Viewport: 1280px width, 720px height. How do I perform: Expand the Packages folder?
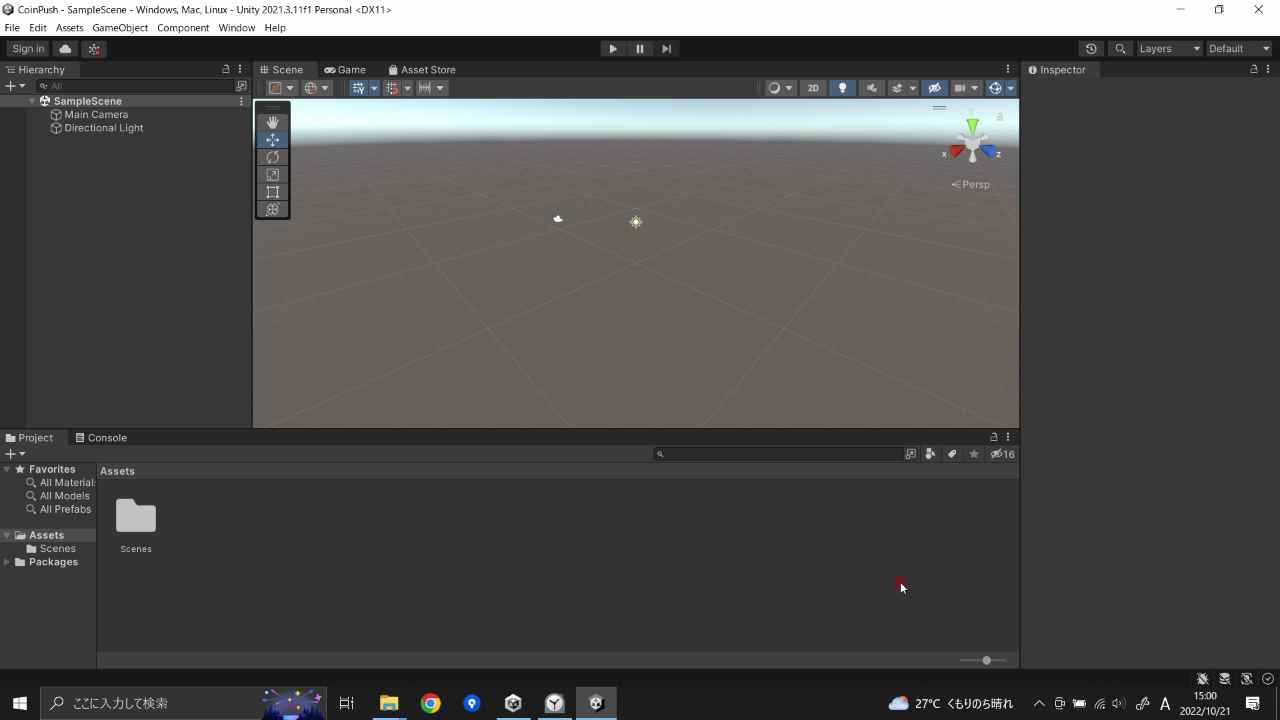pyautogui.click(x=7, y=562)
